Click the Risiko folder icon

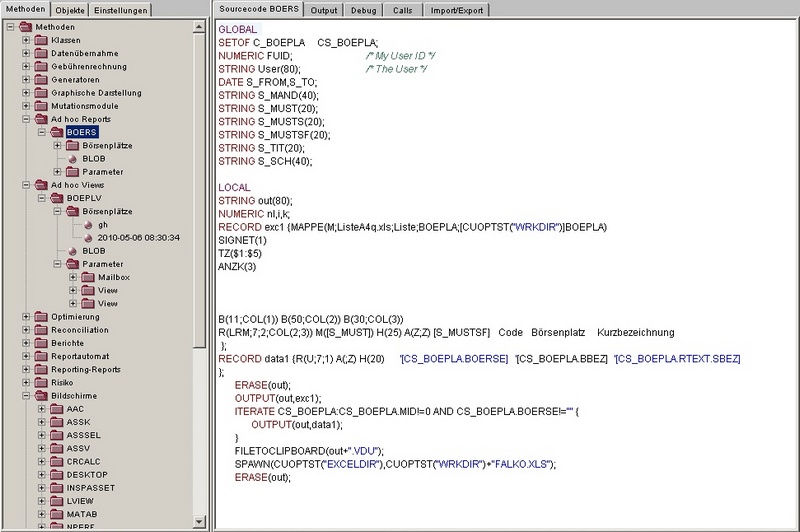41,382
